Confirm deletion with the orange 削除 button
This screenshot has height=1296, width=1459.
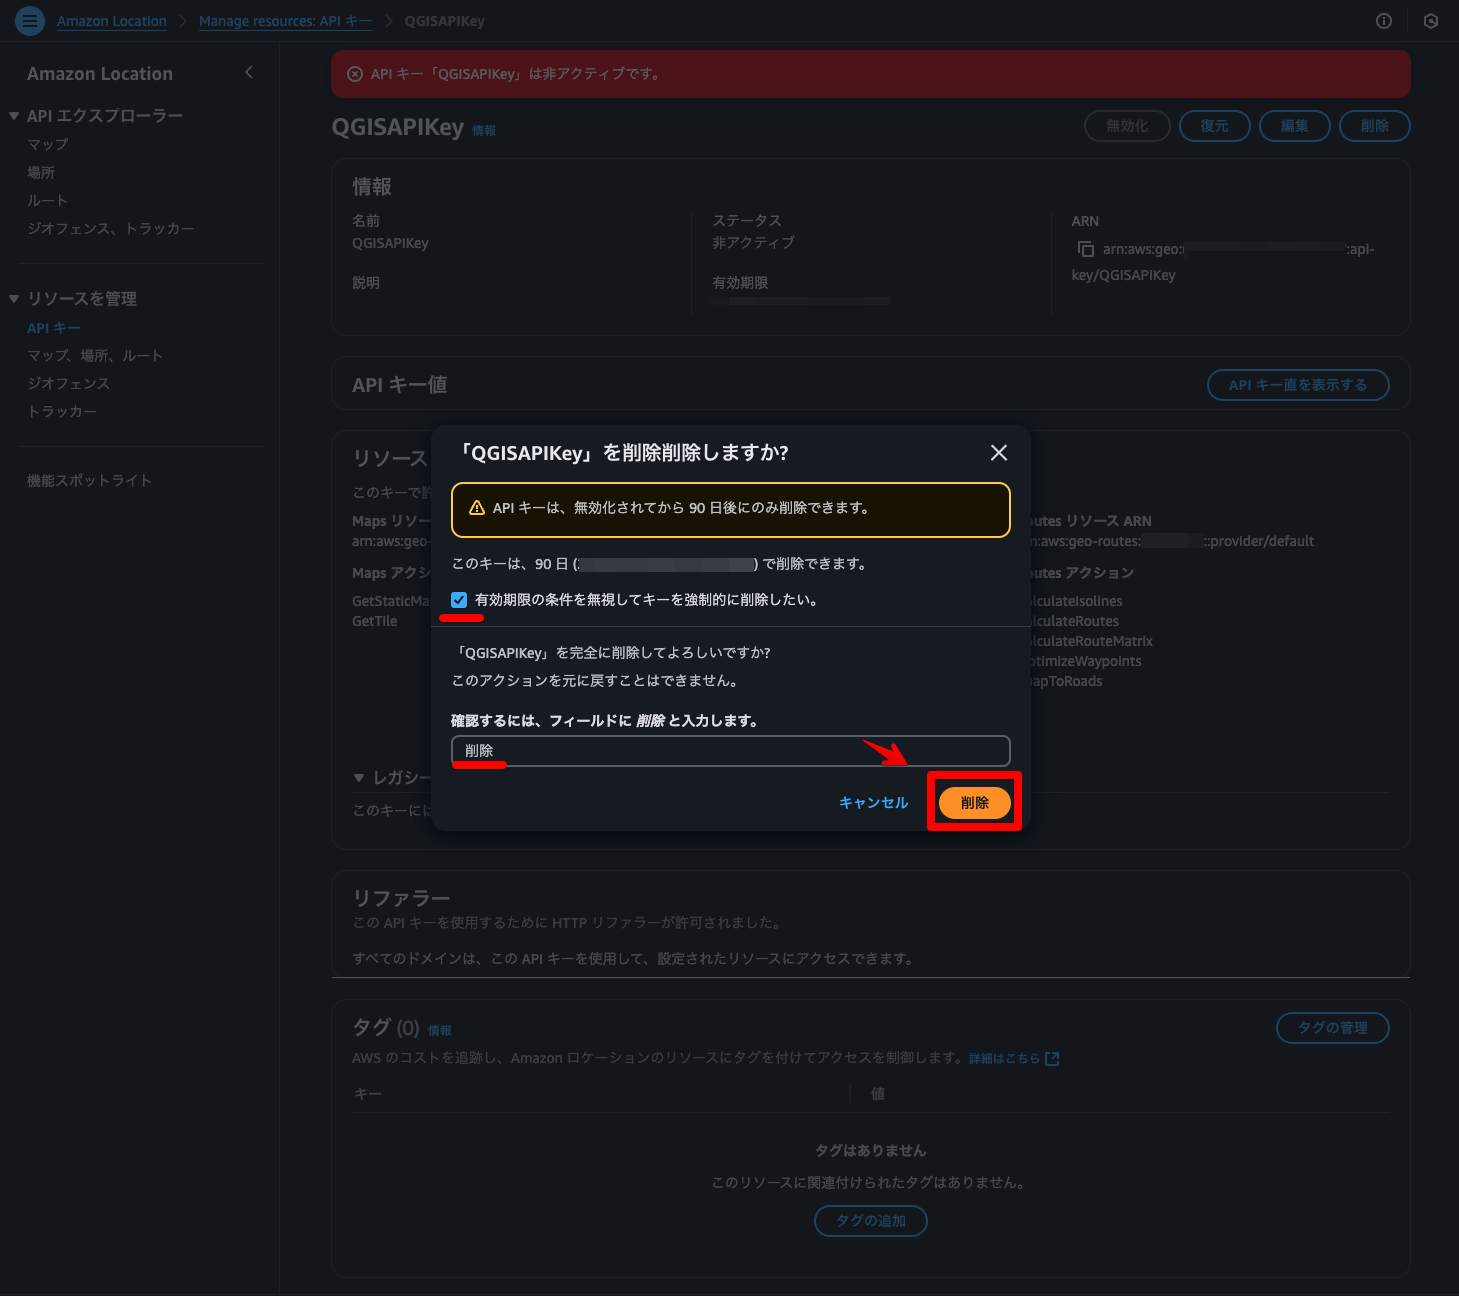coord(974,803)
